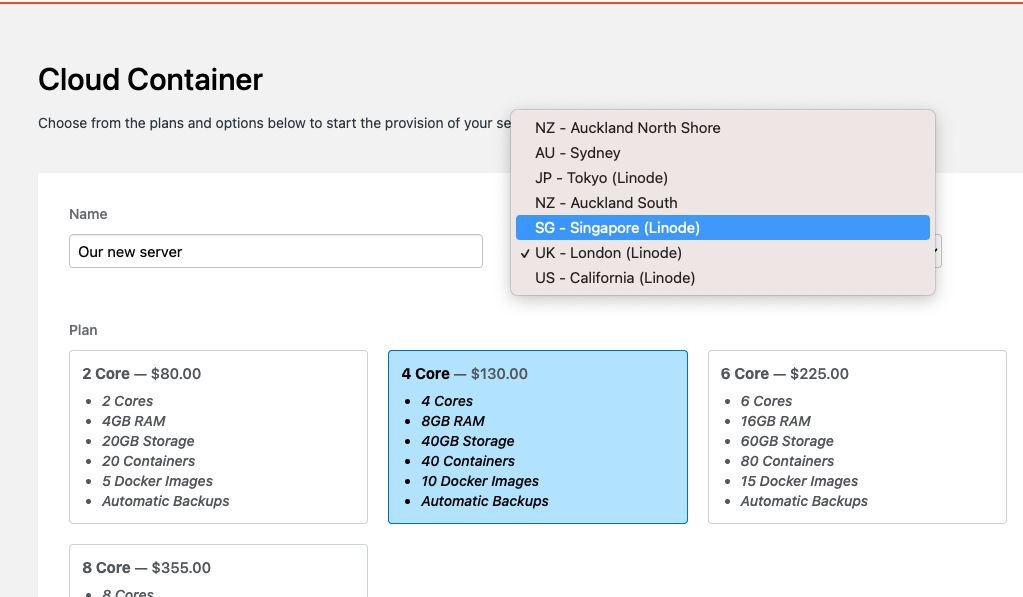The height and width of the screenshot is (597, 1023).
Task: Click the Name field label
Action: click(88, 214)
